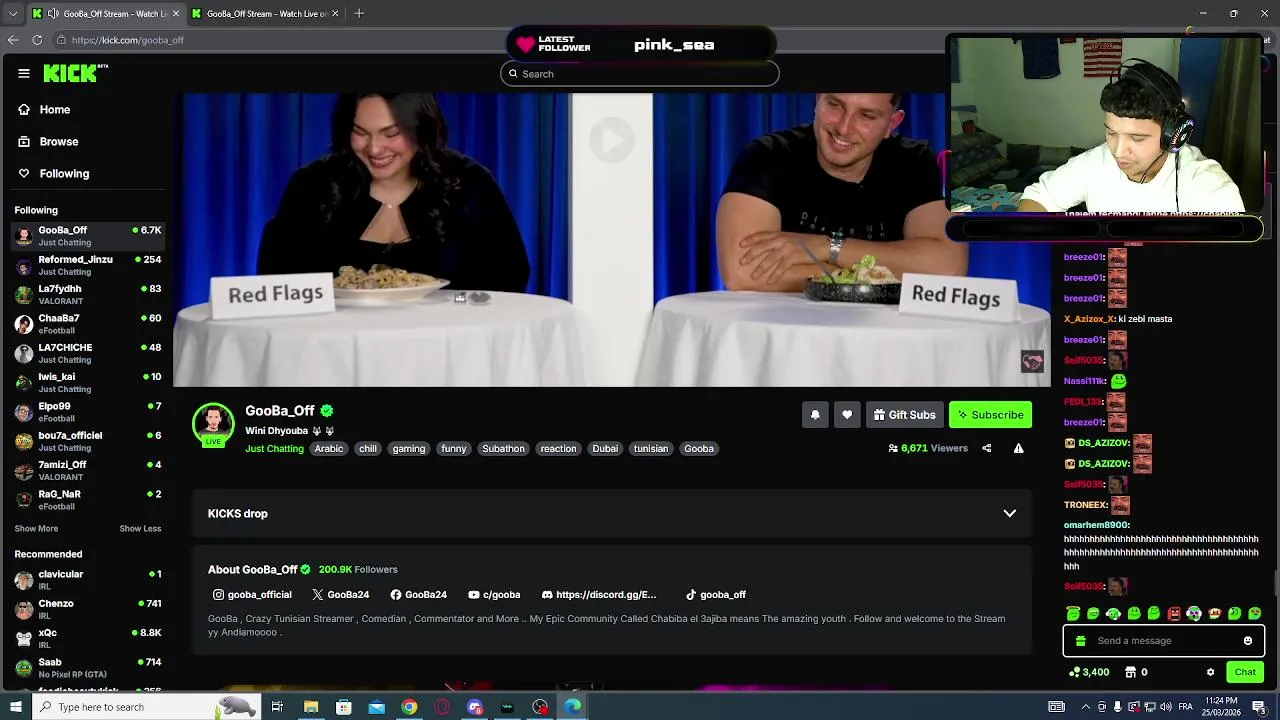
Task: Open the chat shop icon
Action: point(1131,672)
